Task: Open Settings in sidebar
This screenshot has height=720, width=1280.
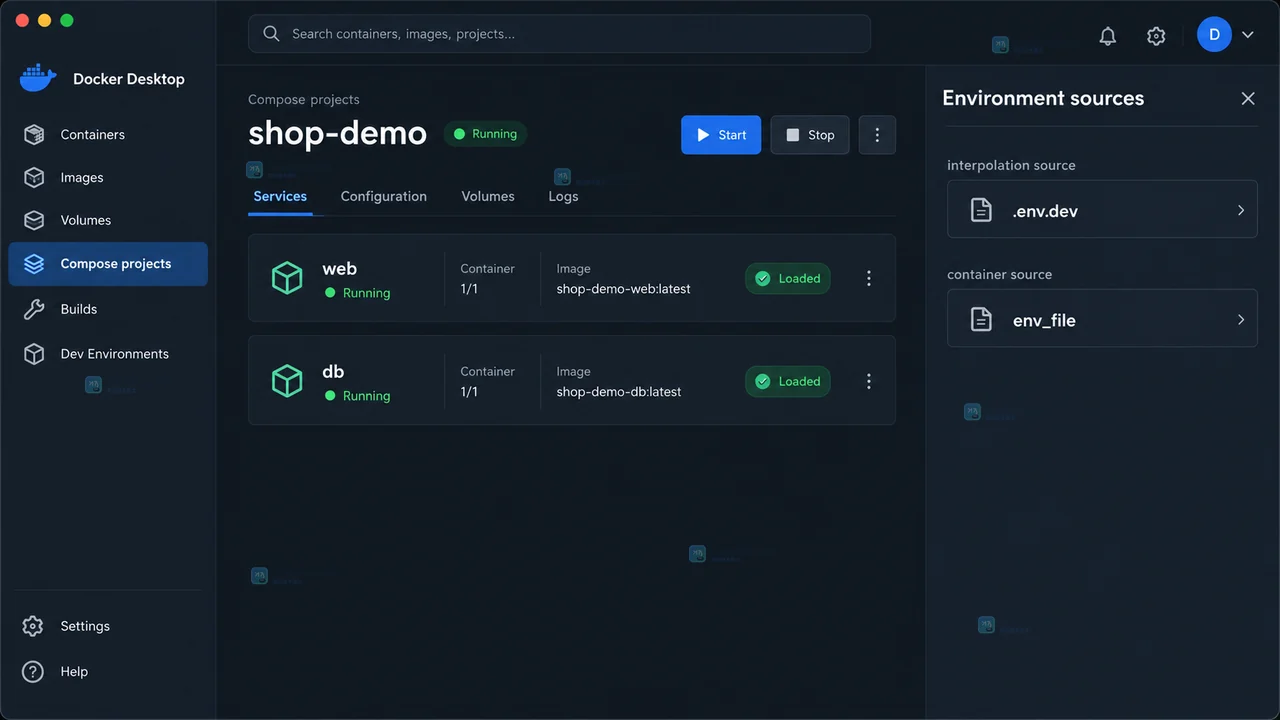Action: (108, 626)
